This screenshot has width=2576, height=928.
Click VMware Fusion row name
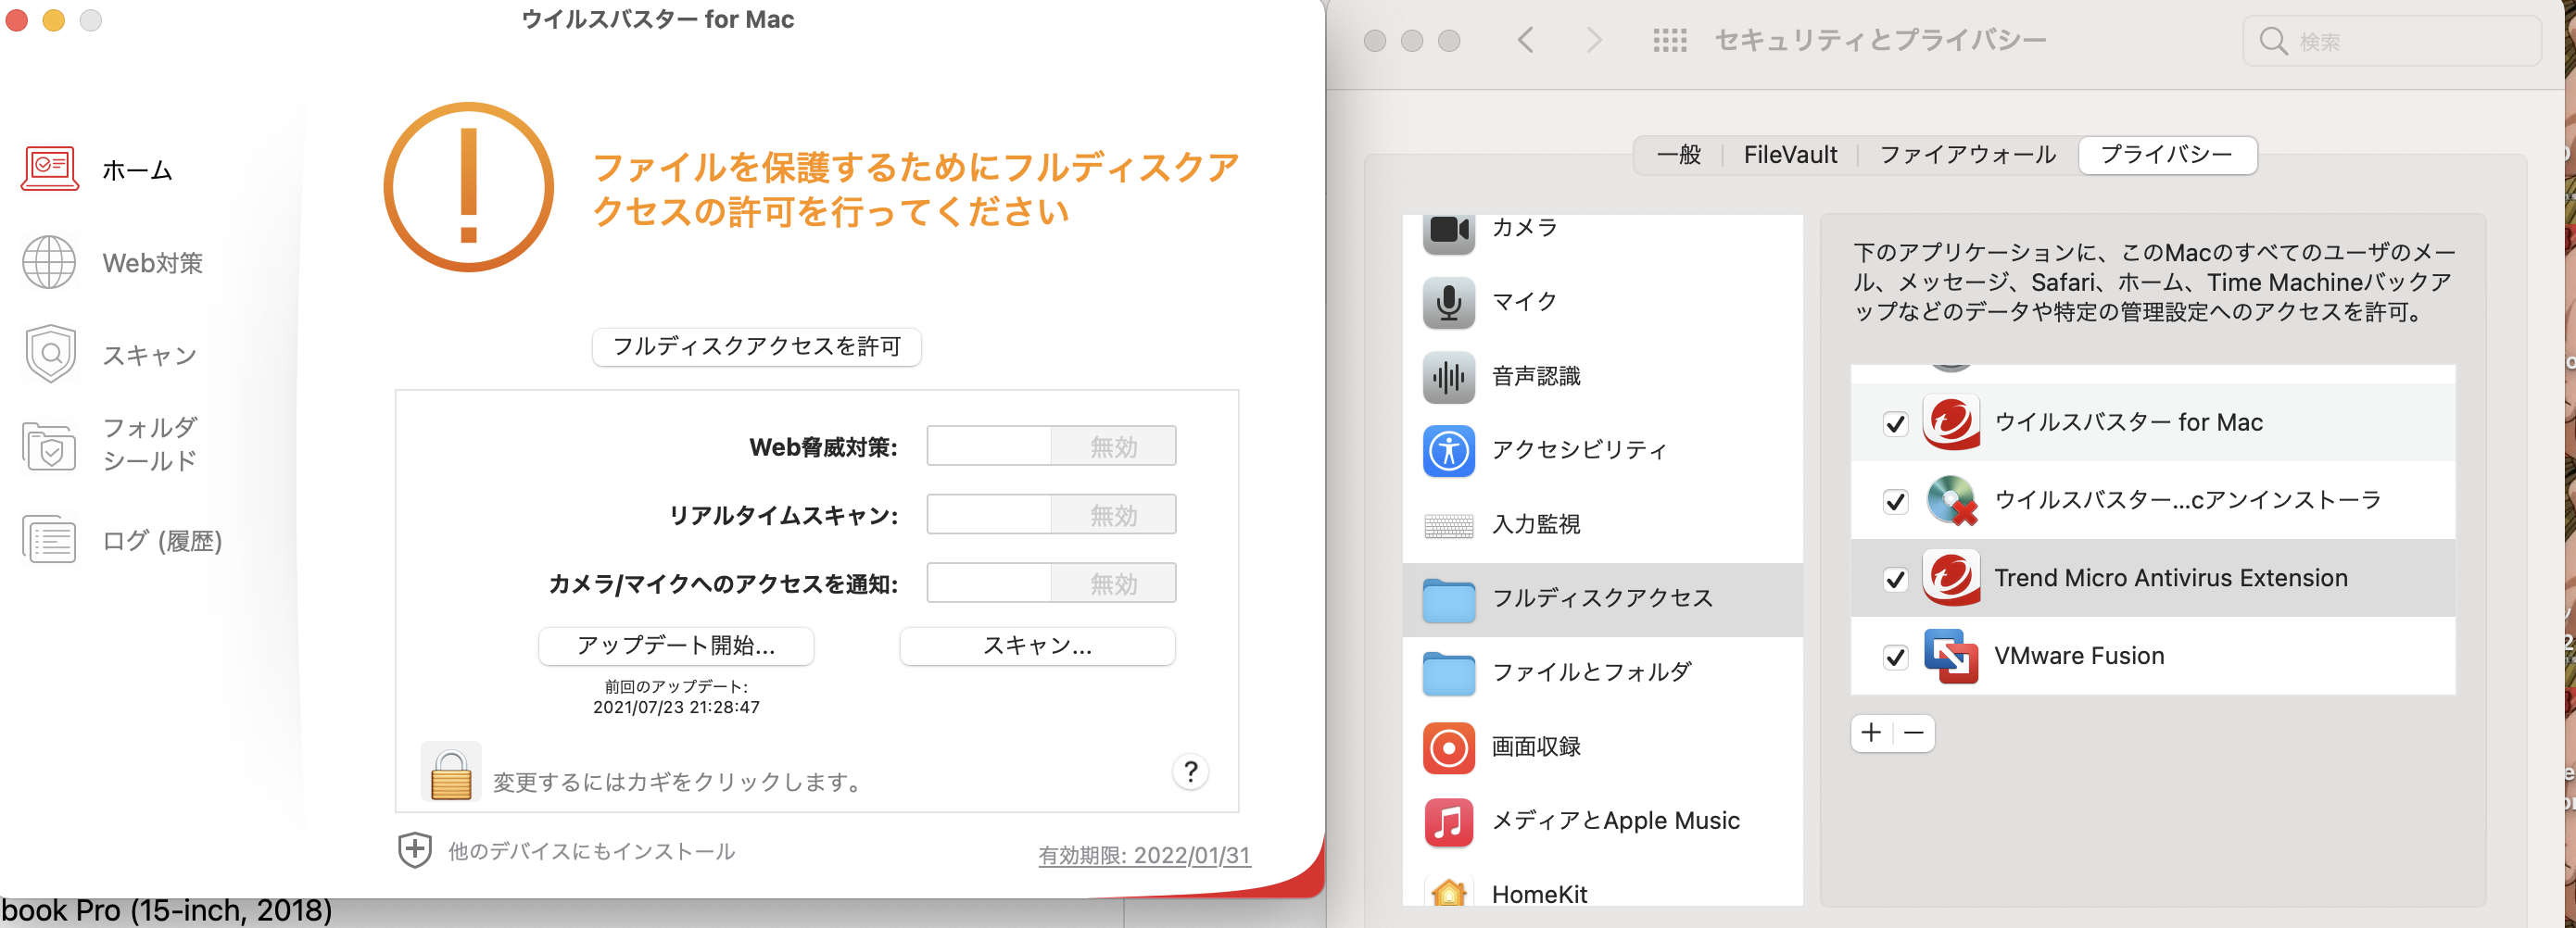[x=2079, y=656]
